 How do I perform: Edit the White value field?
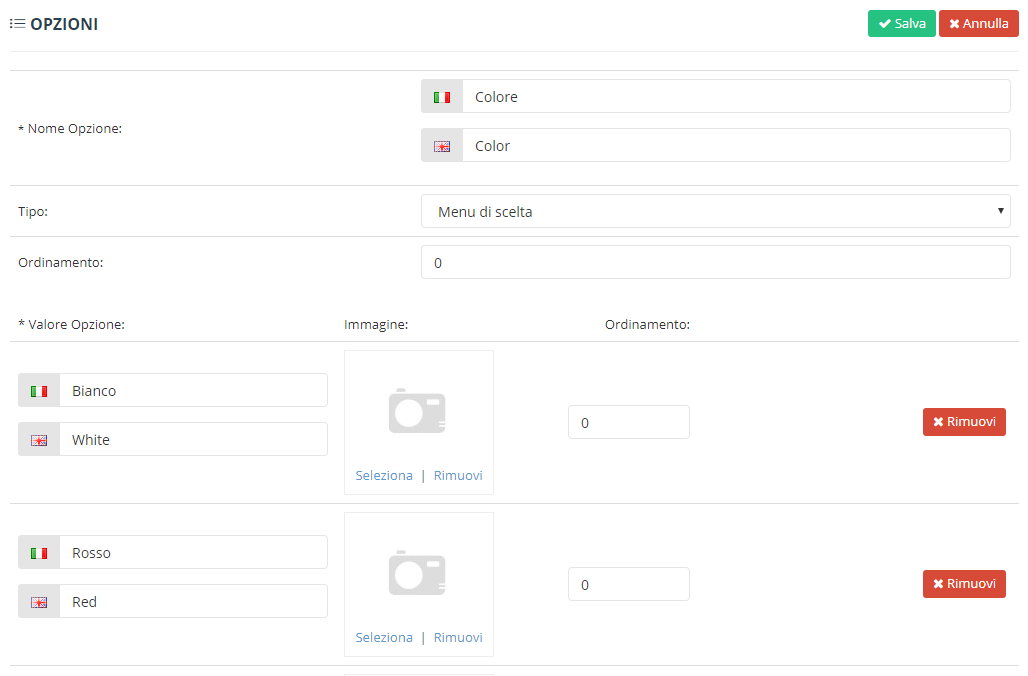193,439
